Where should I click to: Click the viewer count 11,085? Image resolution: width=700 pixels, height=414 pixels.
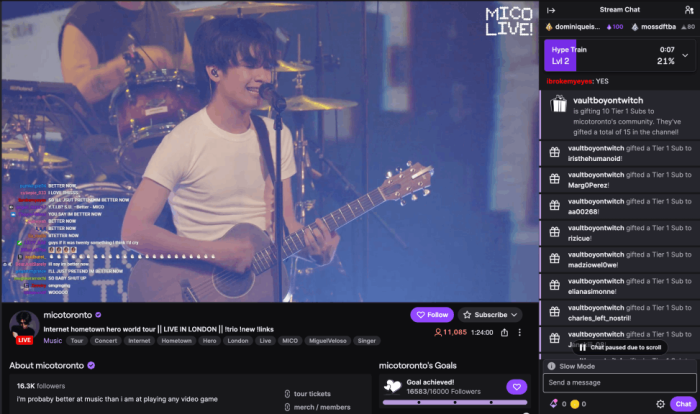click(x=450, y=332)
